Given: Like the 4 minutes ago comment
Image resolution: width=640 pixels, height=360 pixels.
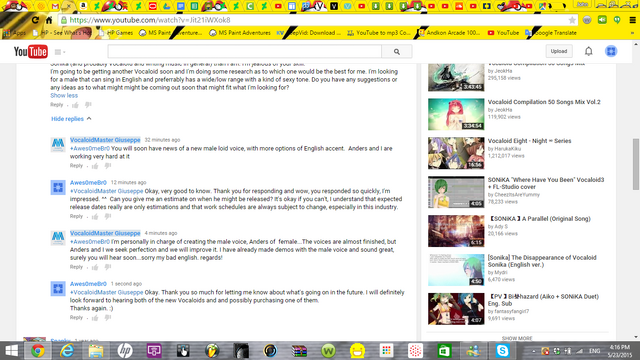Looking at the screenshot, I should pyautogui.click(x=95, y=267).
